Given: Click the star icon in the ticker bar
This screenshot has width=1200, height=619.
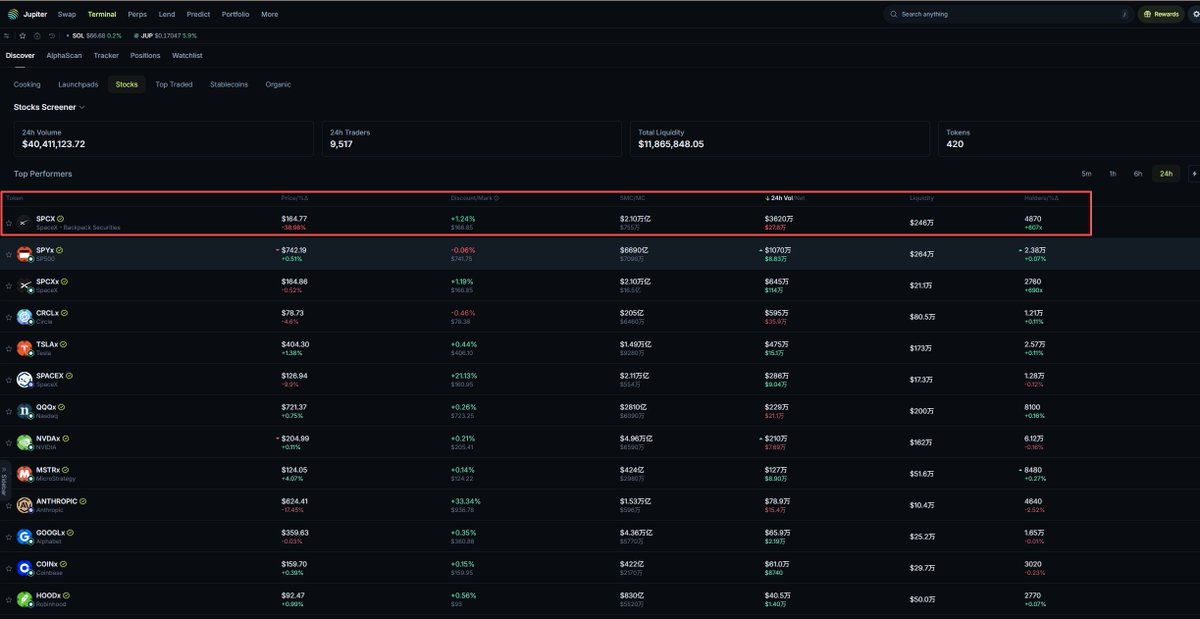Looking at the screenshot, I should [22, 35].
